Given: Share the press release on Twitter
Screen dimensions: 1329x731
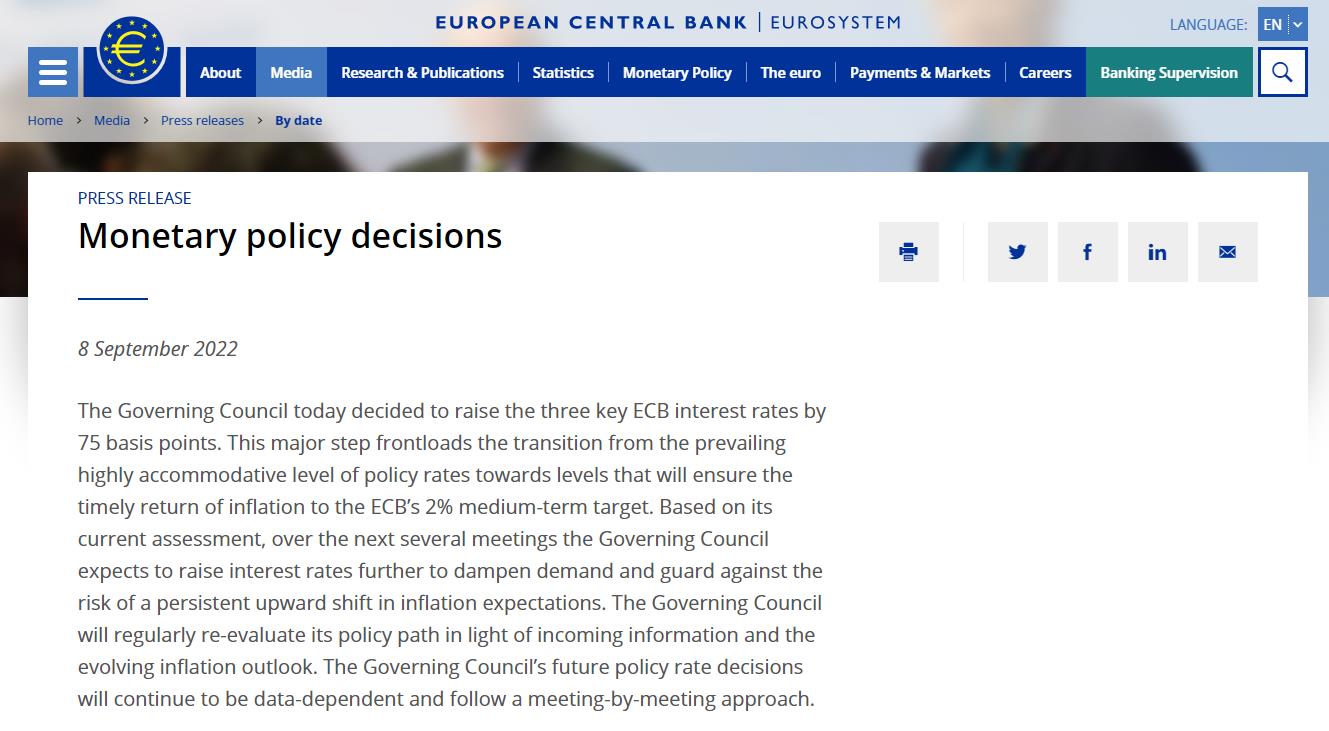Looking at the screenshot, I should [x=1017, y=252].
